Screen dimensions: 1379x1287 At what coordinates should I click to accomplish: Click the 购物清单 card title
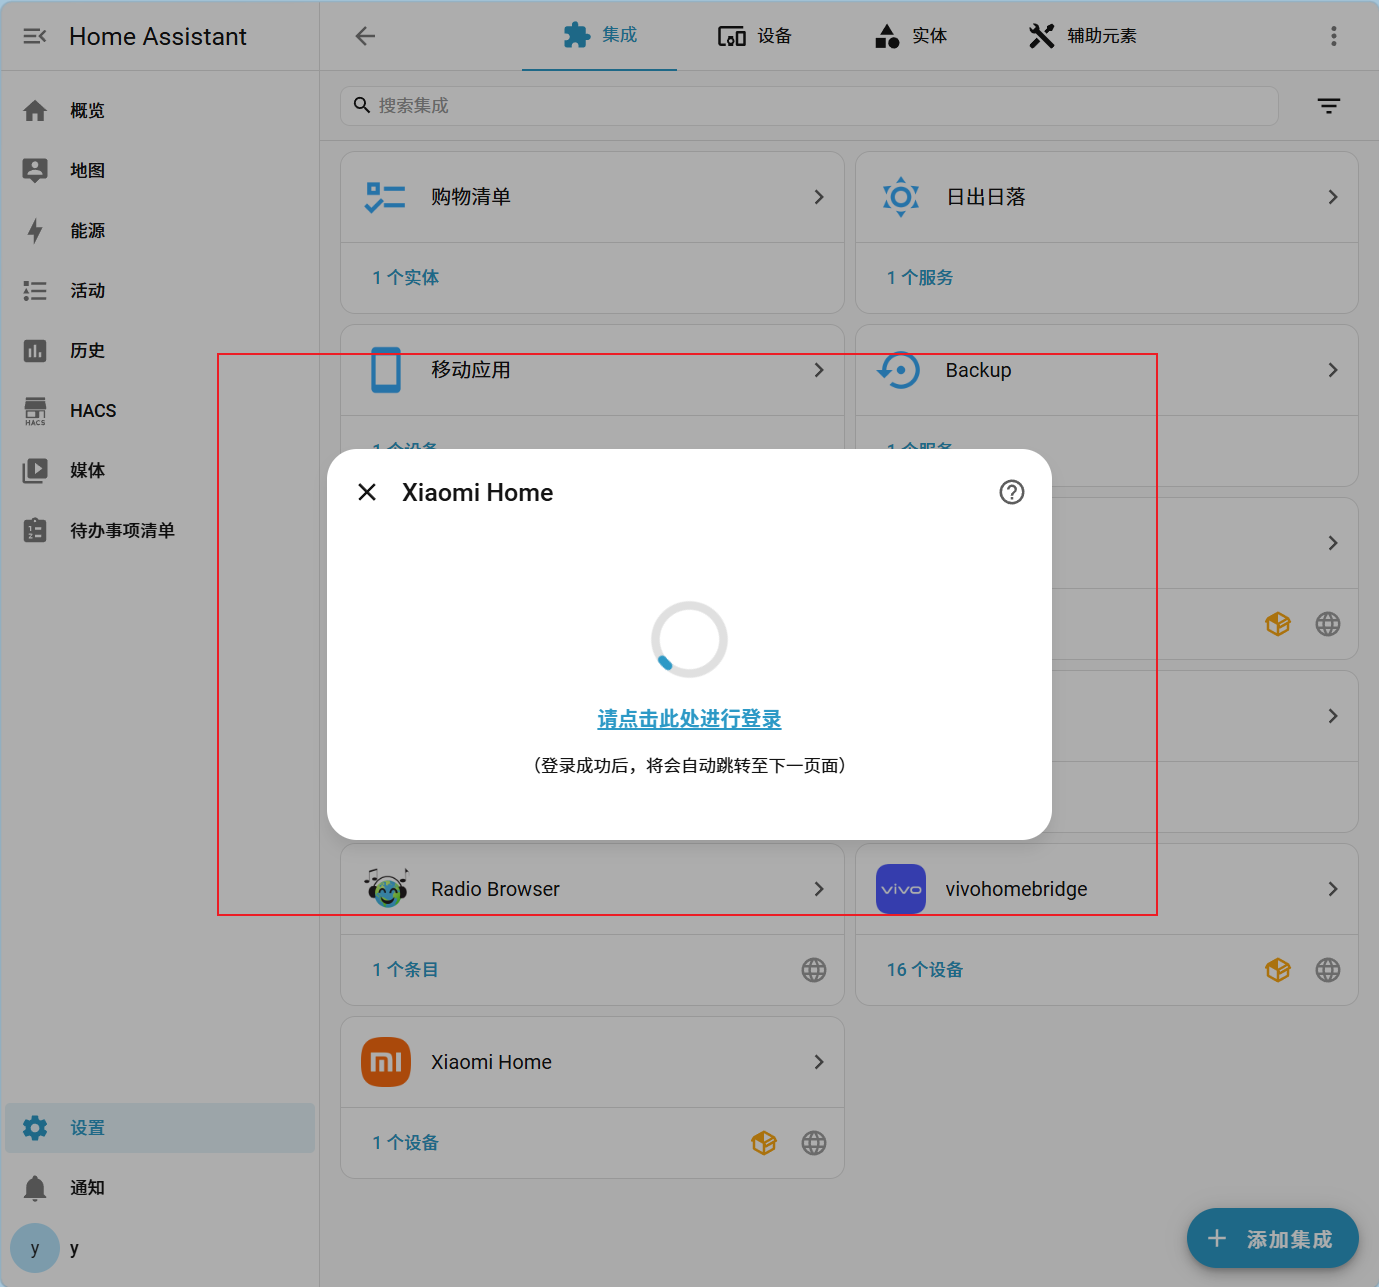coord(471,197)
